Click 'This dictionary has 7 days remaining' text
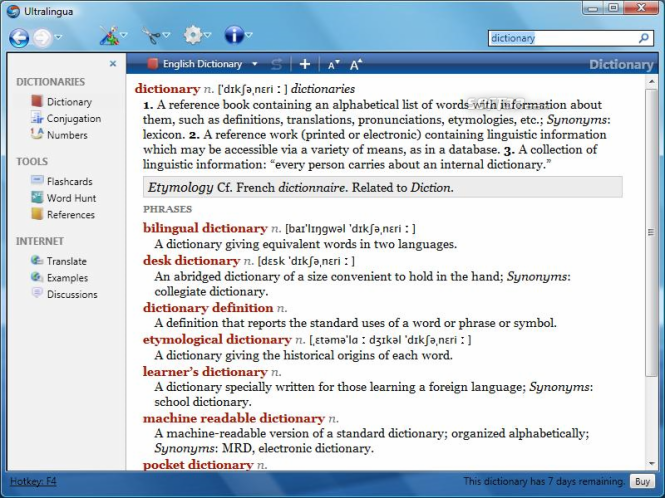Viewport: 665px width, 498px height. 544,481
